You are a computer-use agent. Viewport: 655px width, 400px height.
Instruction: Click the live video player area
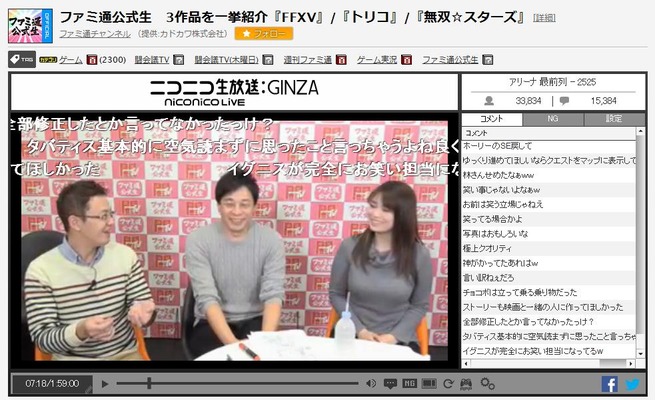[234, 241]
